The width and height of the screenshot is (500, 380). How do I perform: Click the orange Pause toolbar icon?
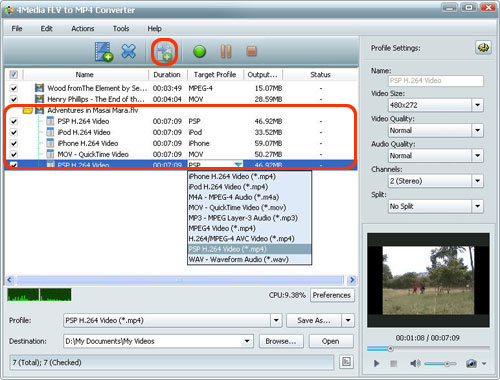226,52
